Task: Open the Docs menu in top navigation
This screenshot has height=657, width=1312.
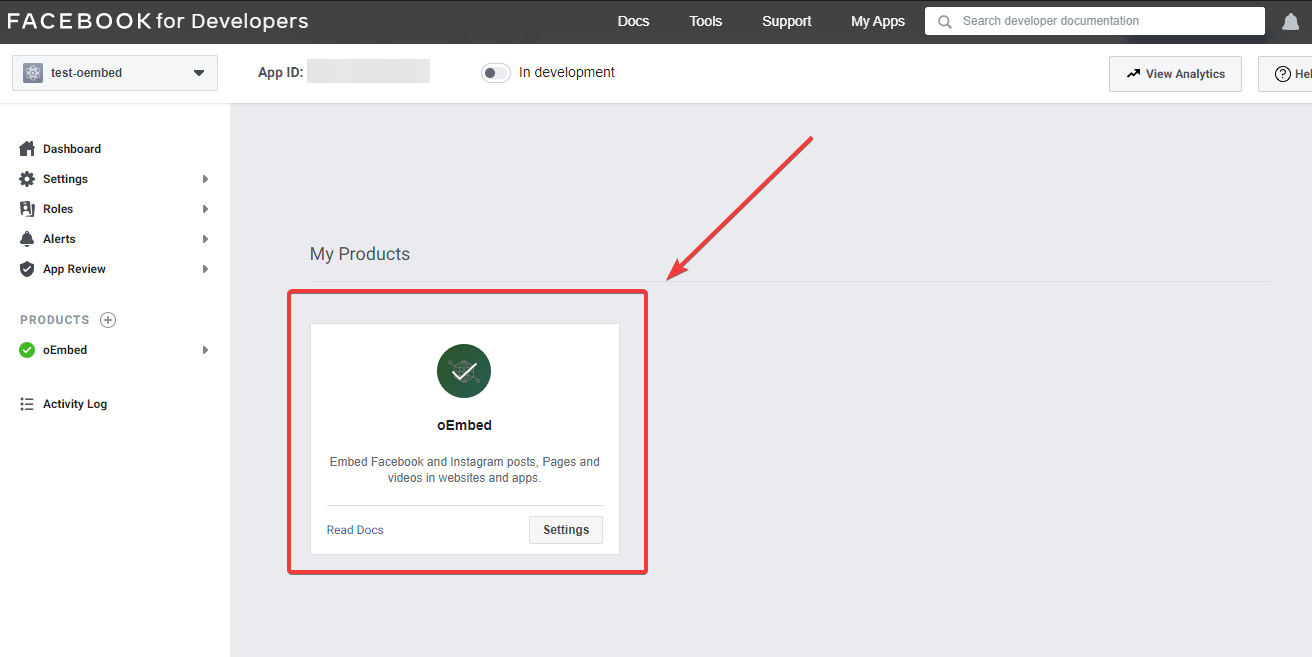Action: (633, 20)
